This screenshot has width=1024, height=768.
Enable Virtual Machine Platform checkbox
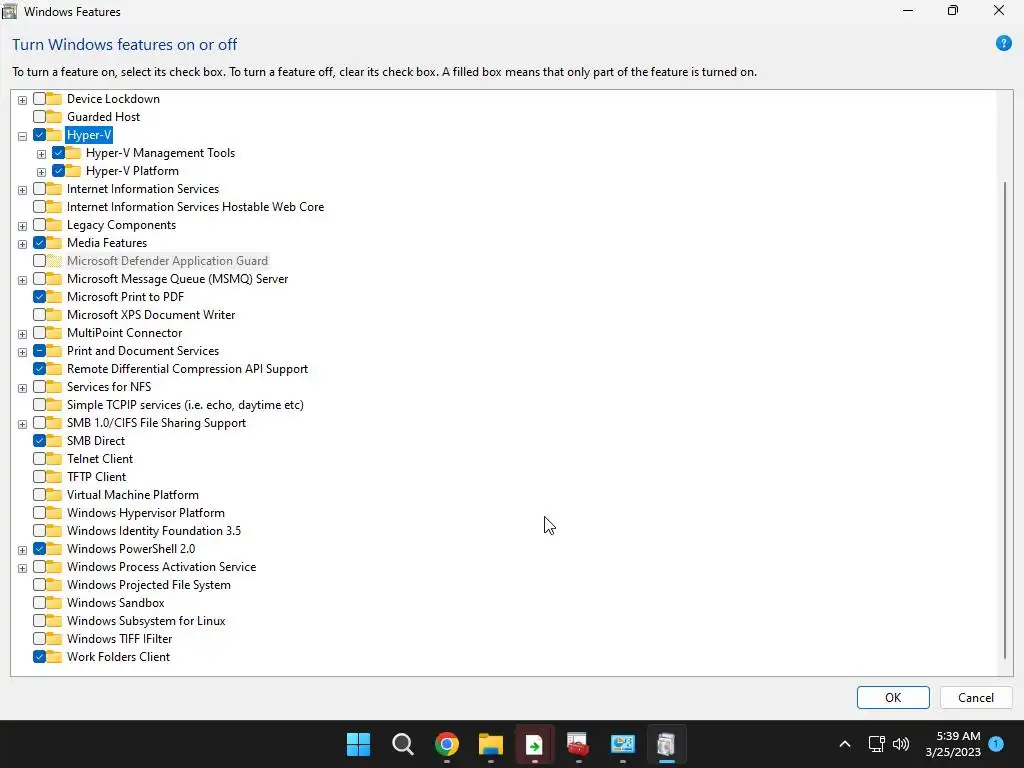(39, 494)
